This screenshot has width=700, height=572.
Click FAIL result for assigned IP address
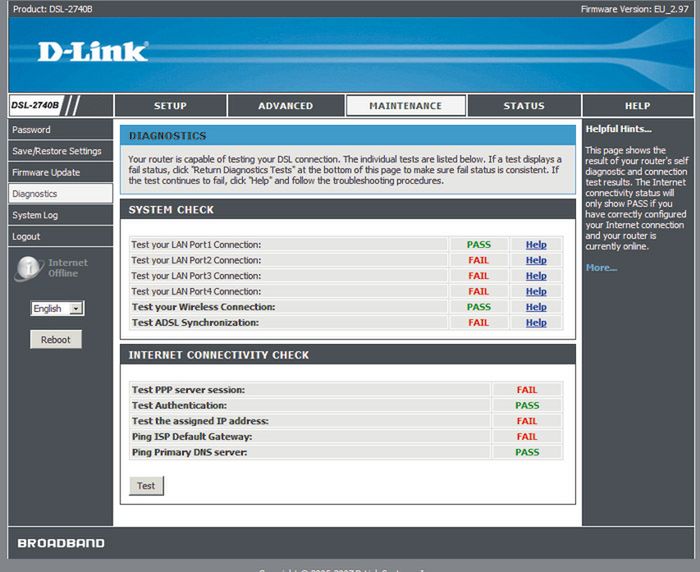[527, 421]
